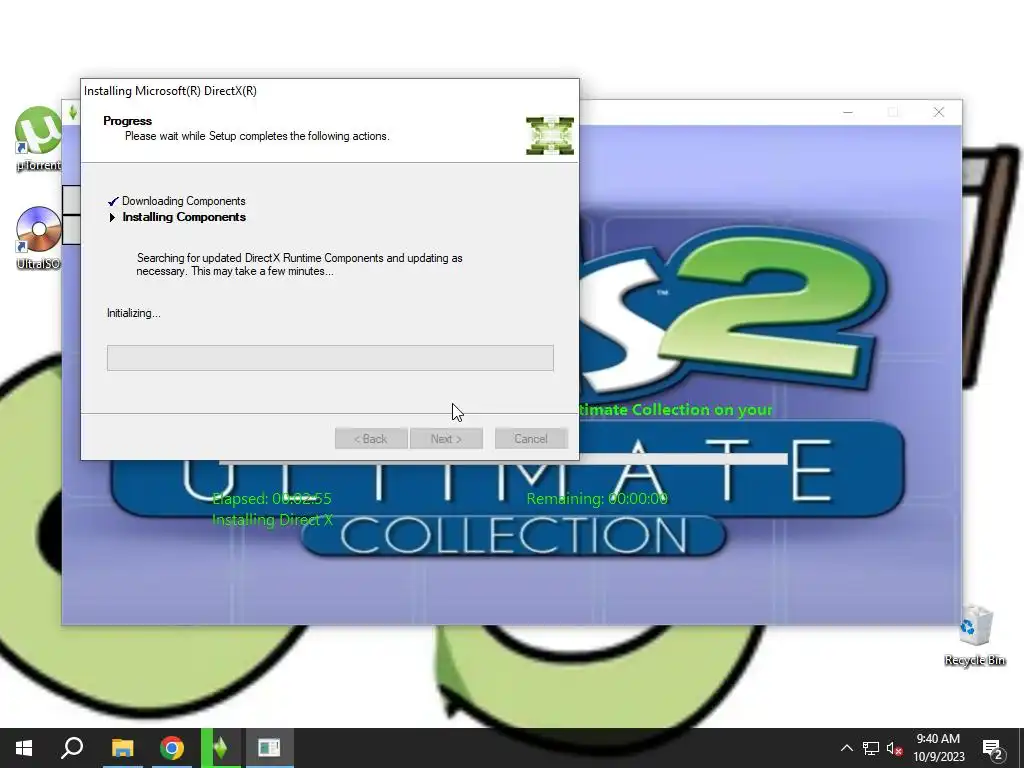1024x768 pixels.
Task: Click 'Installing Direct X' status text in installer
Action: 272,520
